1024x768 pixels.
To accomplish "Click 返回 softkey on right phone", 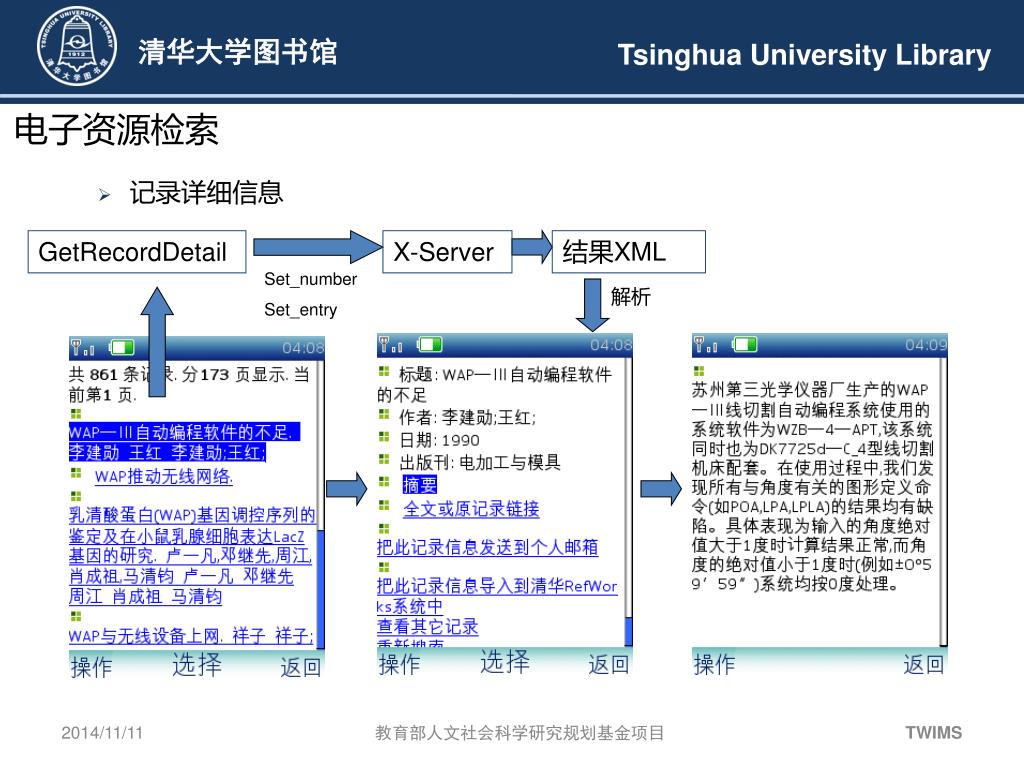I will click(x=923, y=664).
